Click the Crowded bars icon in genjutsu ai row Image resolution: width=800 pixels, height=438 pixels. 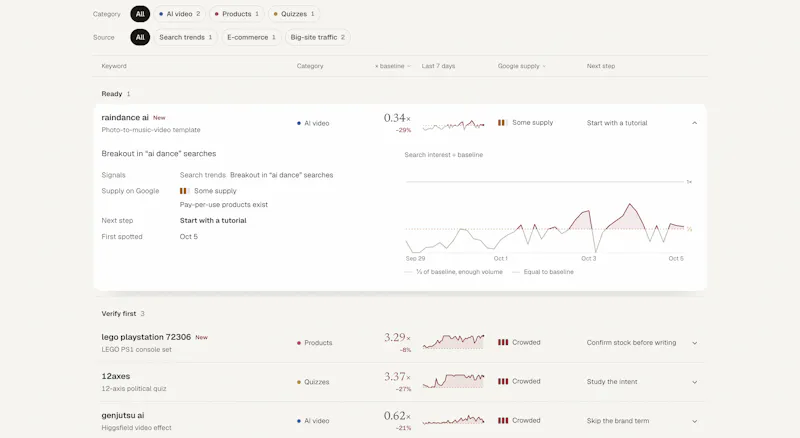(503, 421)
